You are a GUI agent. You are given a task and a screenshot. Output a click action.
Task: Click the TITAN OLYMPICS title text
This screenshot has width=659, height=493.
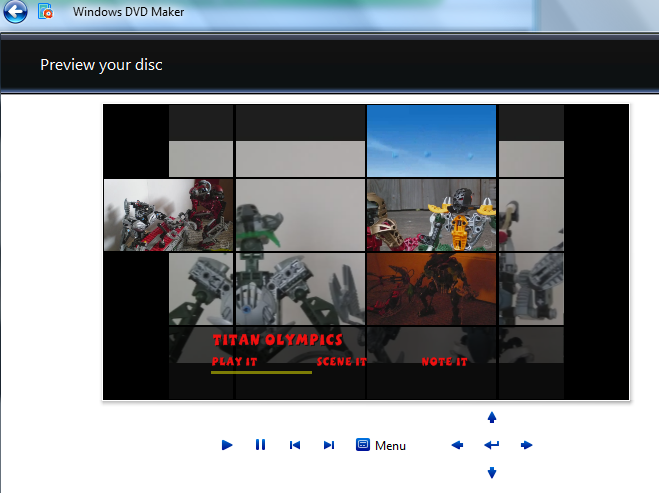coord(277,340)
